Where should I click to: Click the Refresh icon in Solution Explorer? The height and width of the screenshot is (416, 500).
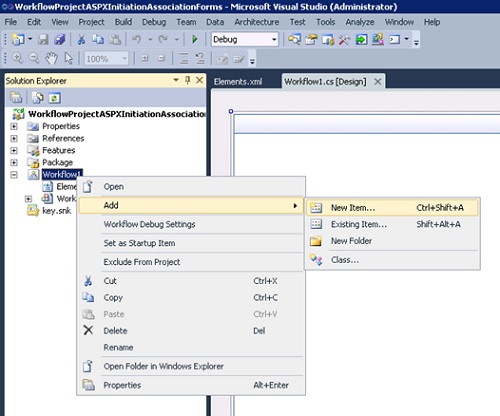(54, 98)
